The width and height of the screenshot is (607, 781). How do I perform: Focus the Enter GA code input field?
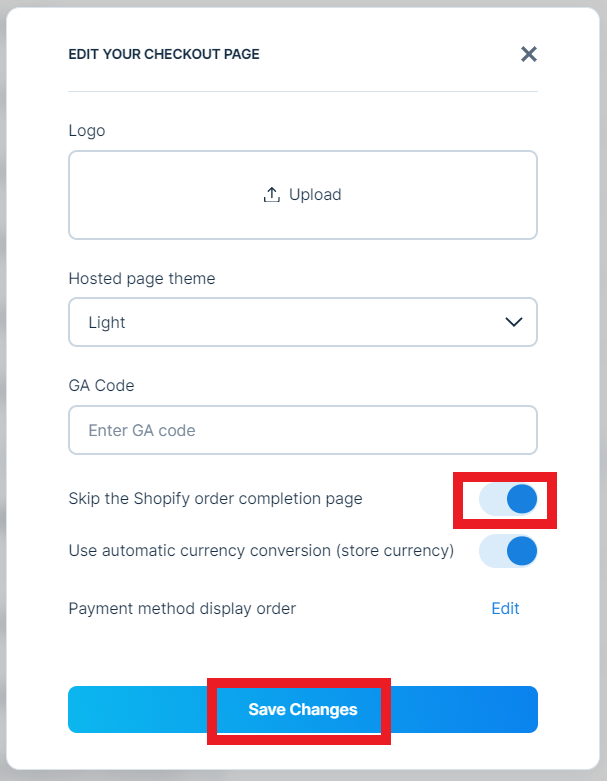[x=302, y=430]
